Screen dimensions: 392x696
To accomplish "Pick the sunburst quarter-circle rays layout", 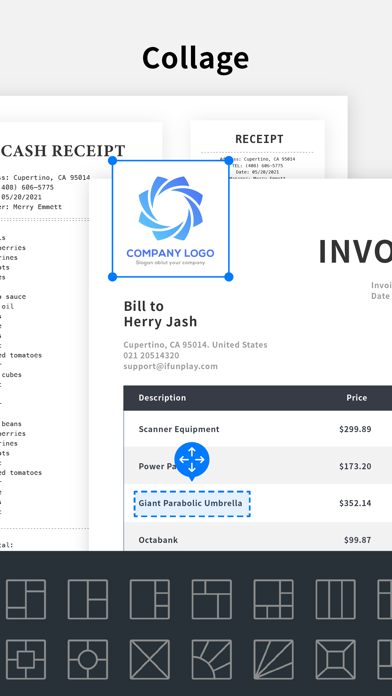I will point(212,659).
